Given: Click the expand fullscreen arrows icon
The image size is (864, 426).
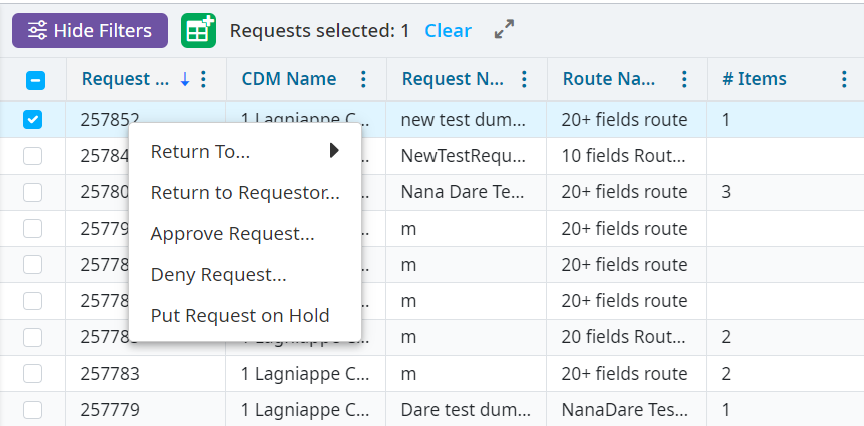Looking at the screenshot, I should [x=504, y=31].
